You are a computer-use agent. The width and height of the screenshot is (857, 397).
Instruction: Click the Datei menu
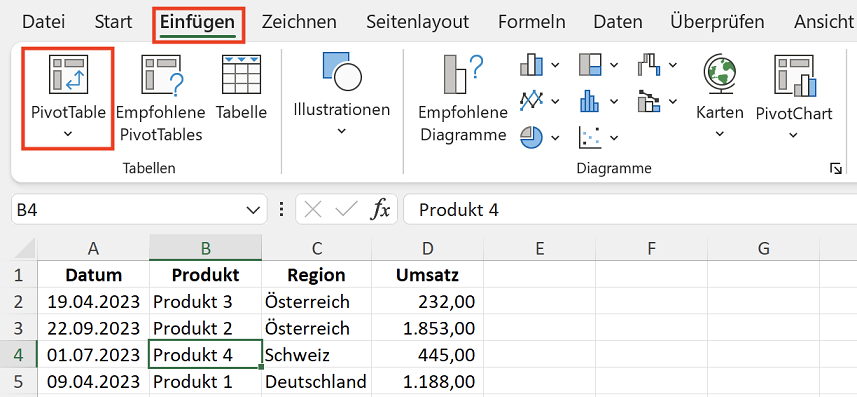click(44, 22)
